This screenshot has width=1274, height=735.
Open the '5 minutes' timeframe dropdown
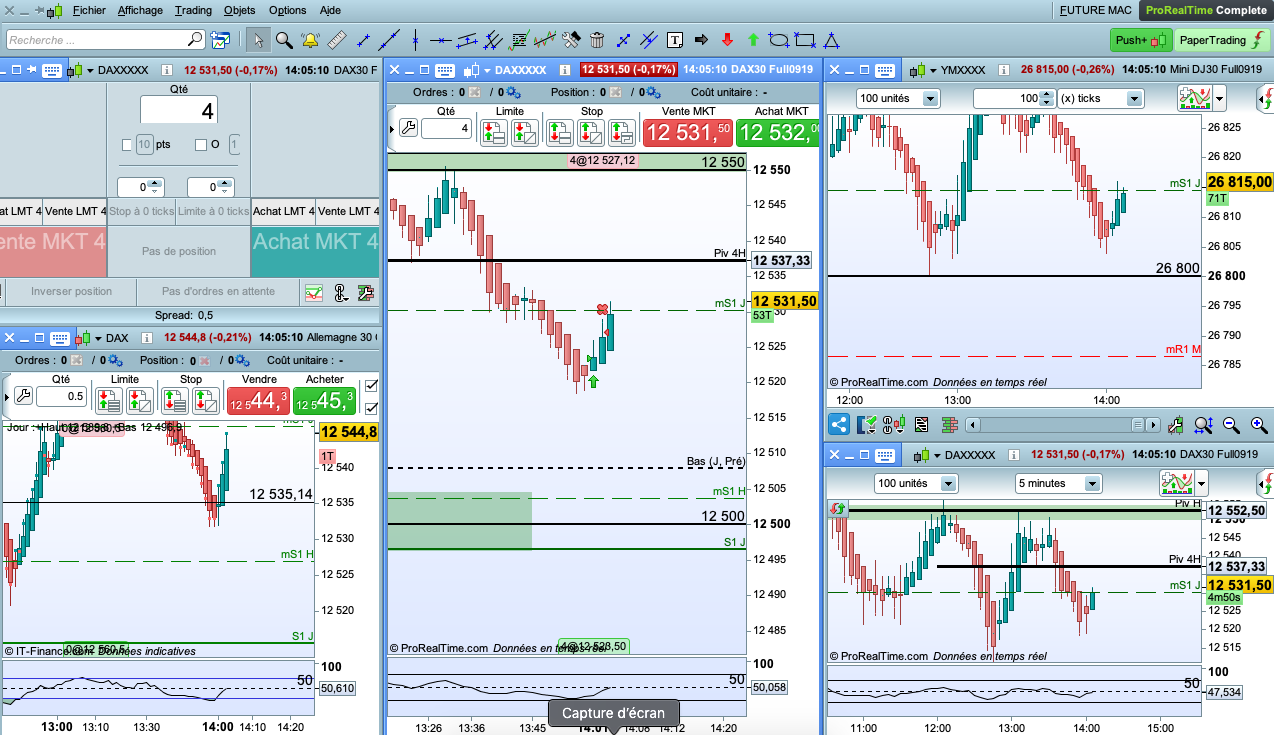1060,483
